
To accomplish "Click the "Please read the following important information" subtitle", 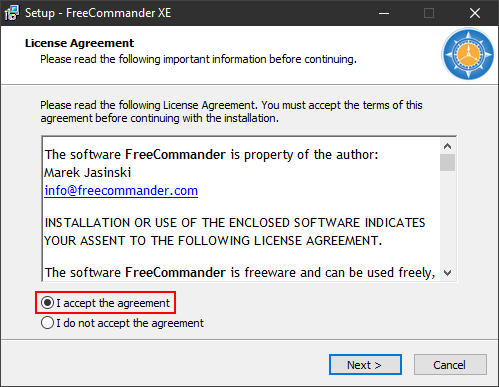I will point(198,59).
